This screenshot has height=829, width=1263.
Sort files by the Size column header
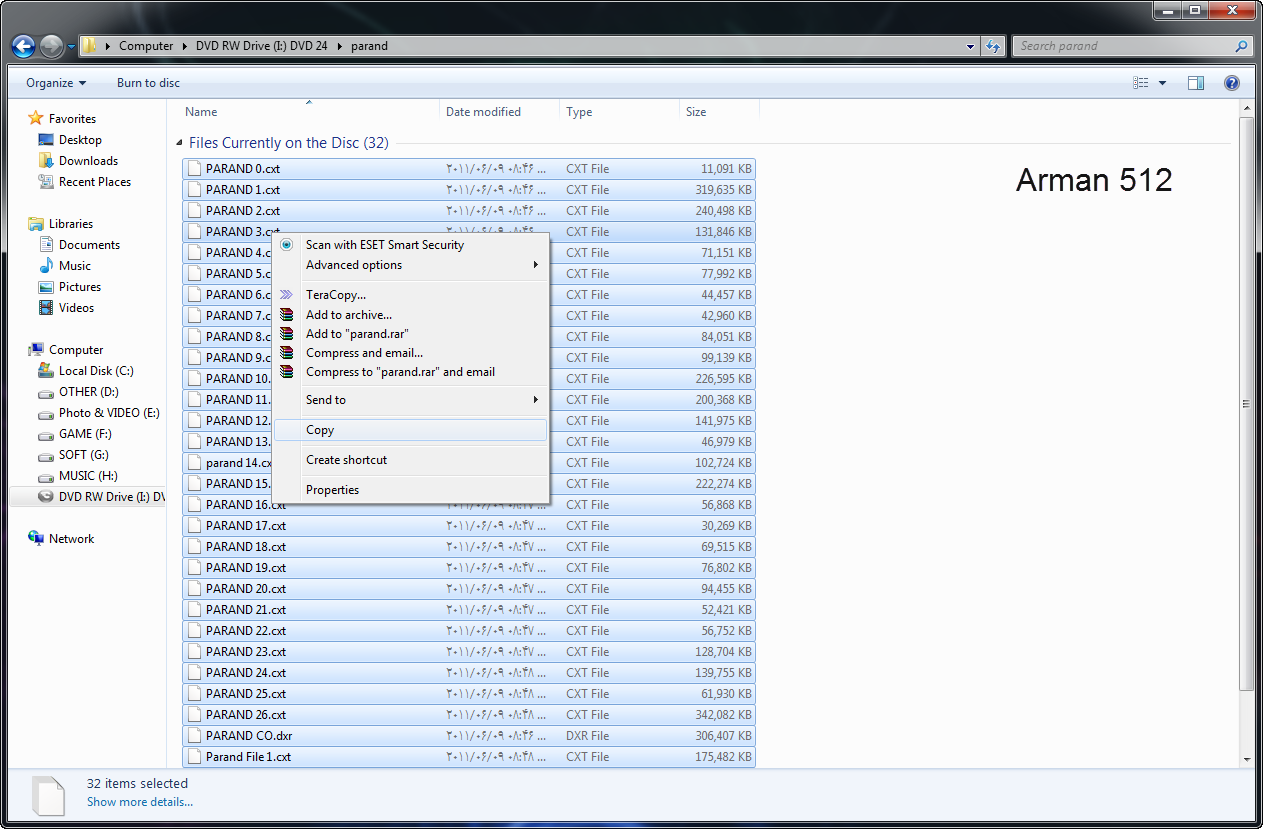[x=696, y=112]
